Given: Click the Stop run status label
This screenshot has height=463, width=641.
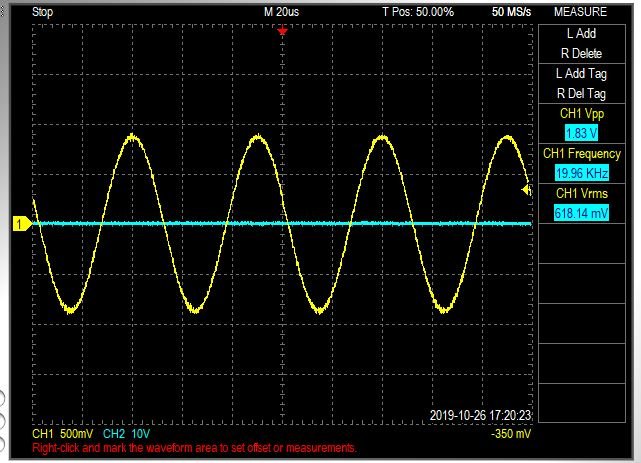Looking at the screenshot, I should pos(43,12).
